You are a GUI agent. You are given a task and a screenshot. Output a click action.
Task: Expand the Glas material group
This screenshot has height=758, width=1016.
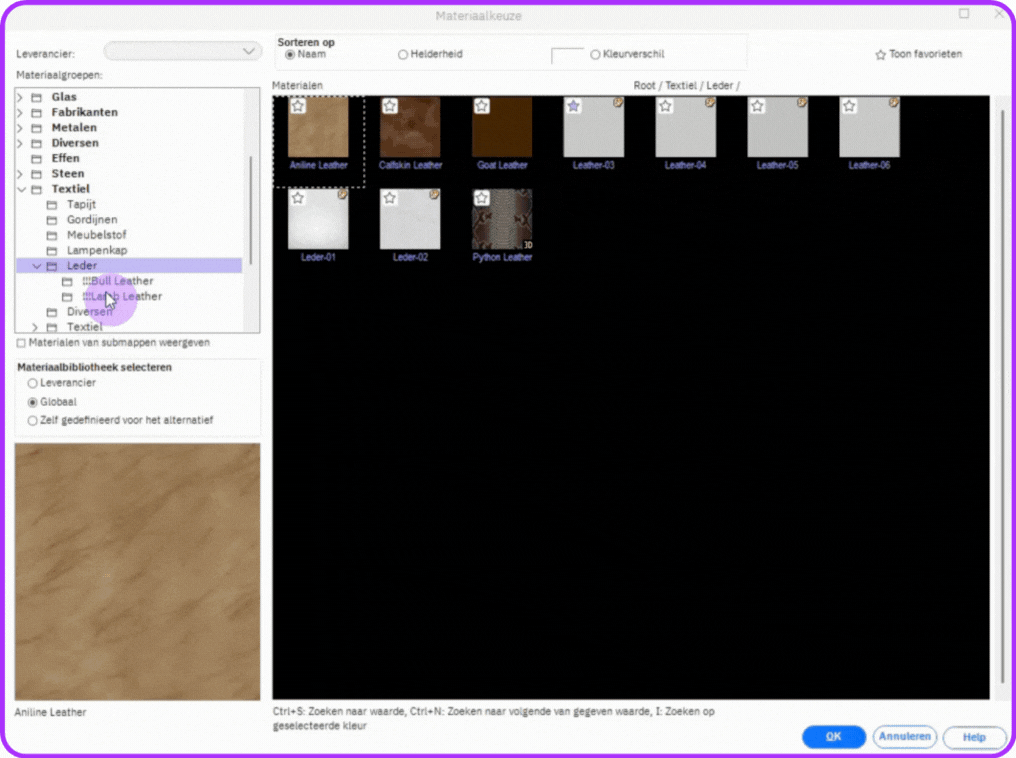(x=20, y=97)
